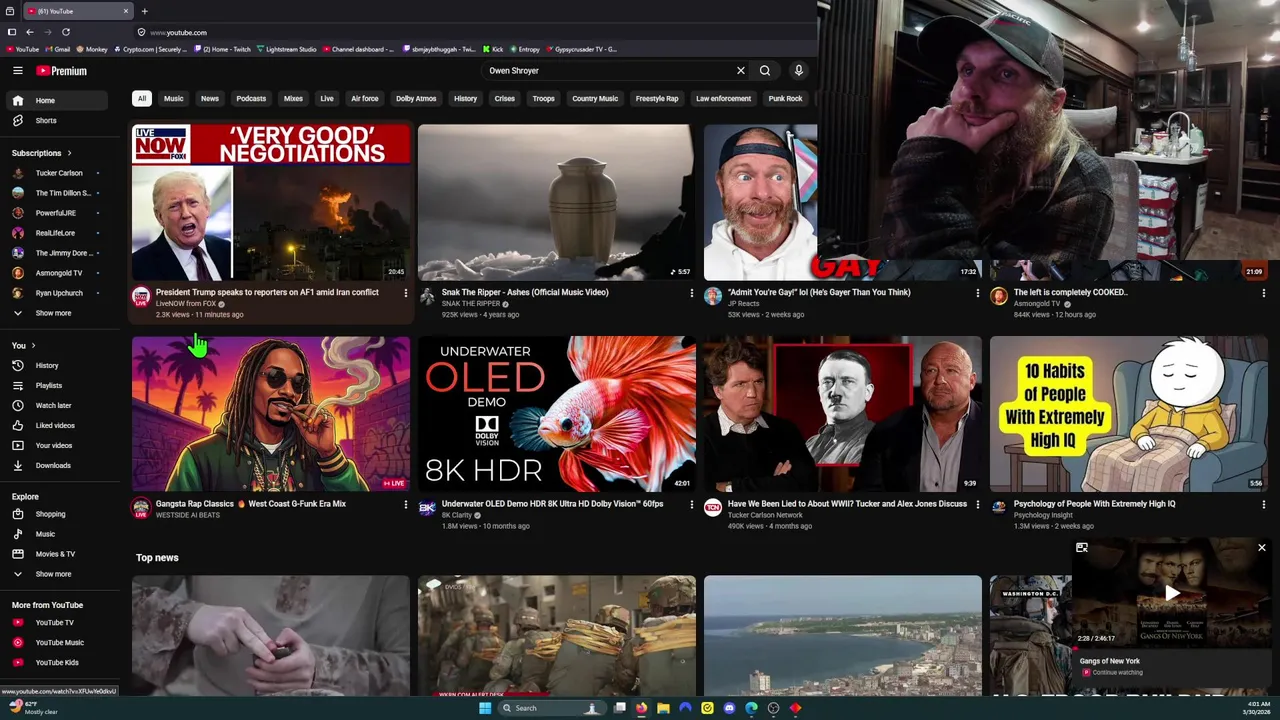Open YouTube Kids under More from YouTube
Screen dimensions: 1280x720
(56, 662)
